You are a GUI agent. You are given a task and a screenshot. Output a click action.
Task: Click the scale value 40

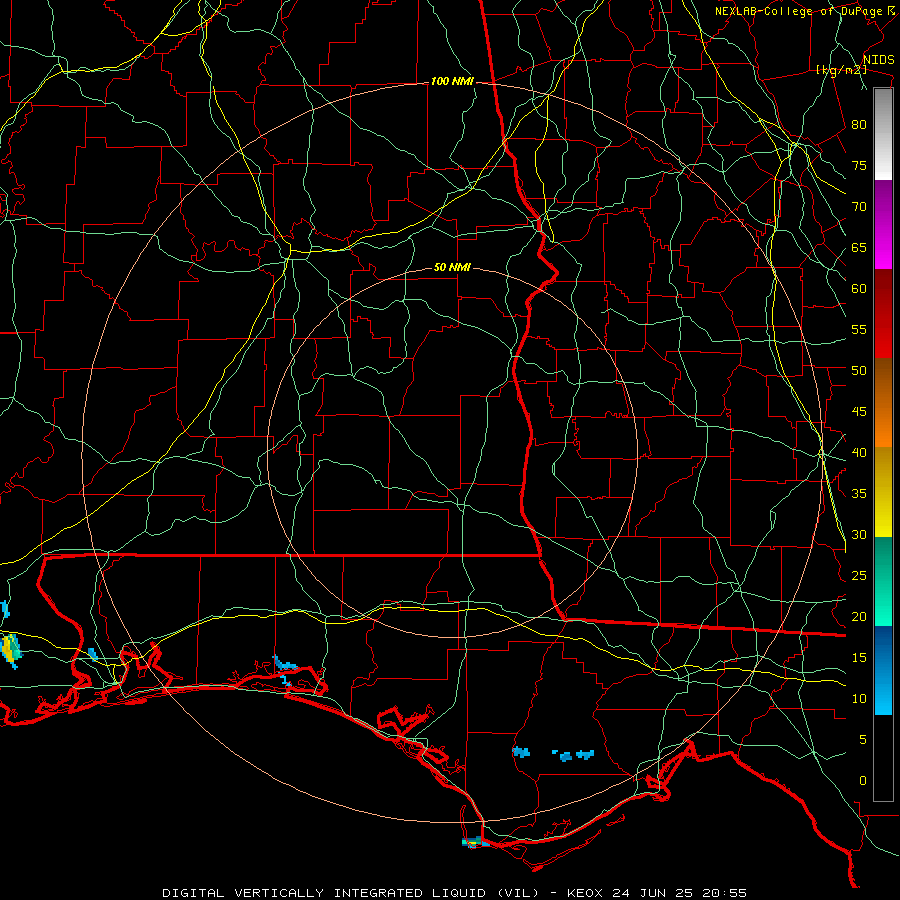click(x=859, y=452)
